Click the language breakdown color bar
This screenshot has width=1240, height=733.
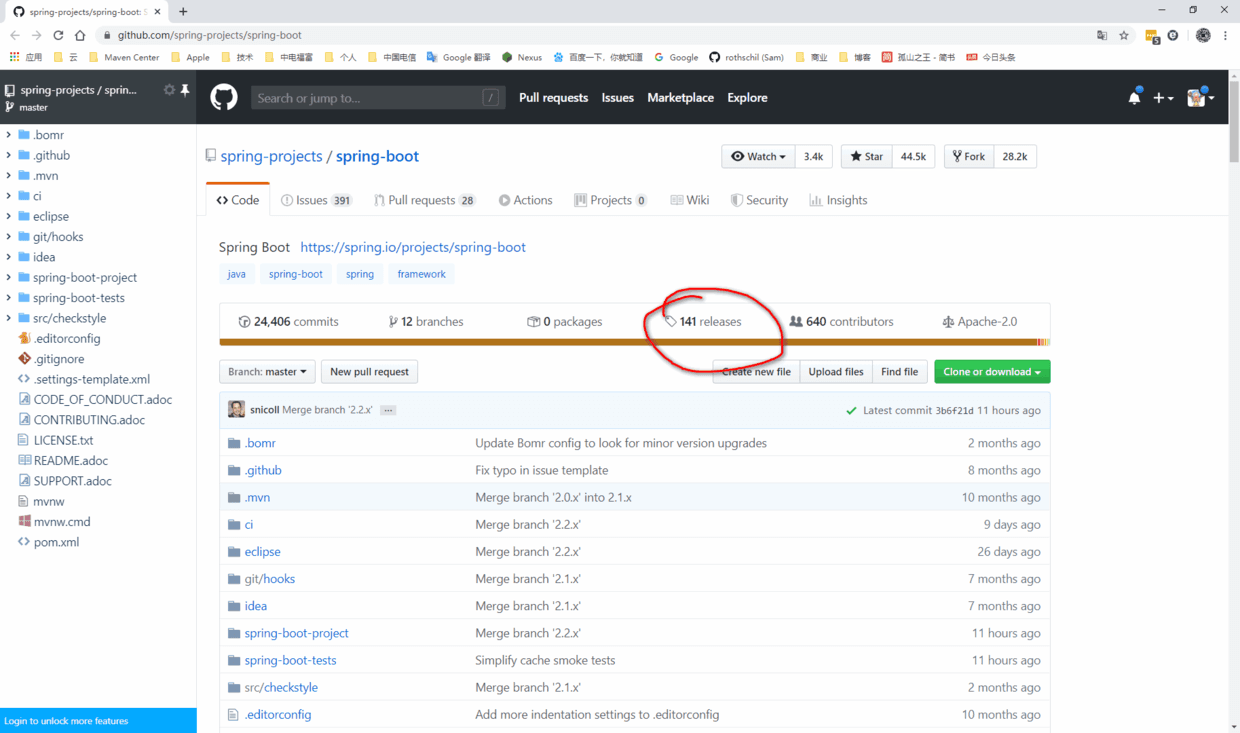tap(635, 343)
